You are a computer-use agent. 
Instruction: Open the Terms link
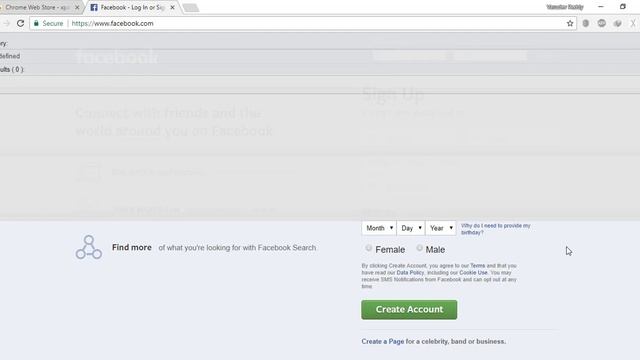pyautogui.click(x=478, y=266)
